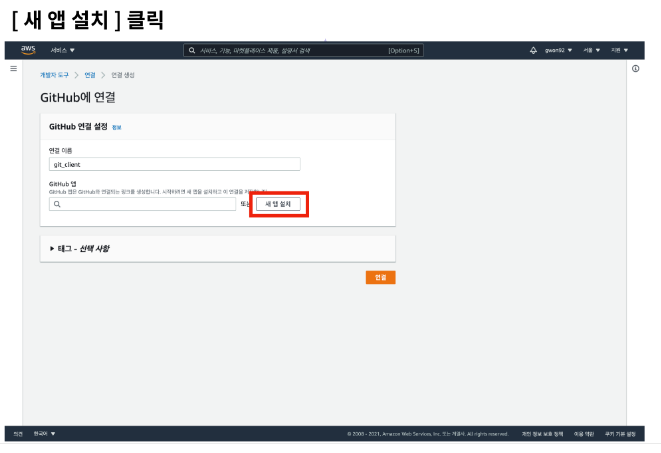Open the notifications bell icon
This screenshot has height=453, width=661.
pos(533,50)
